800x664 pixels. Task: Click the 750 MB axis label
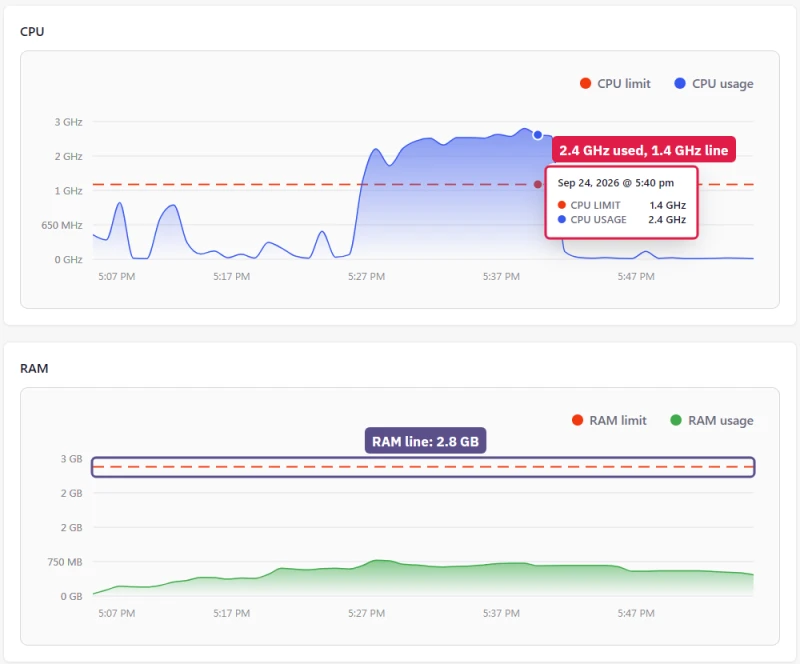coord(65,562)
